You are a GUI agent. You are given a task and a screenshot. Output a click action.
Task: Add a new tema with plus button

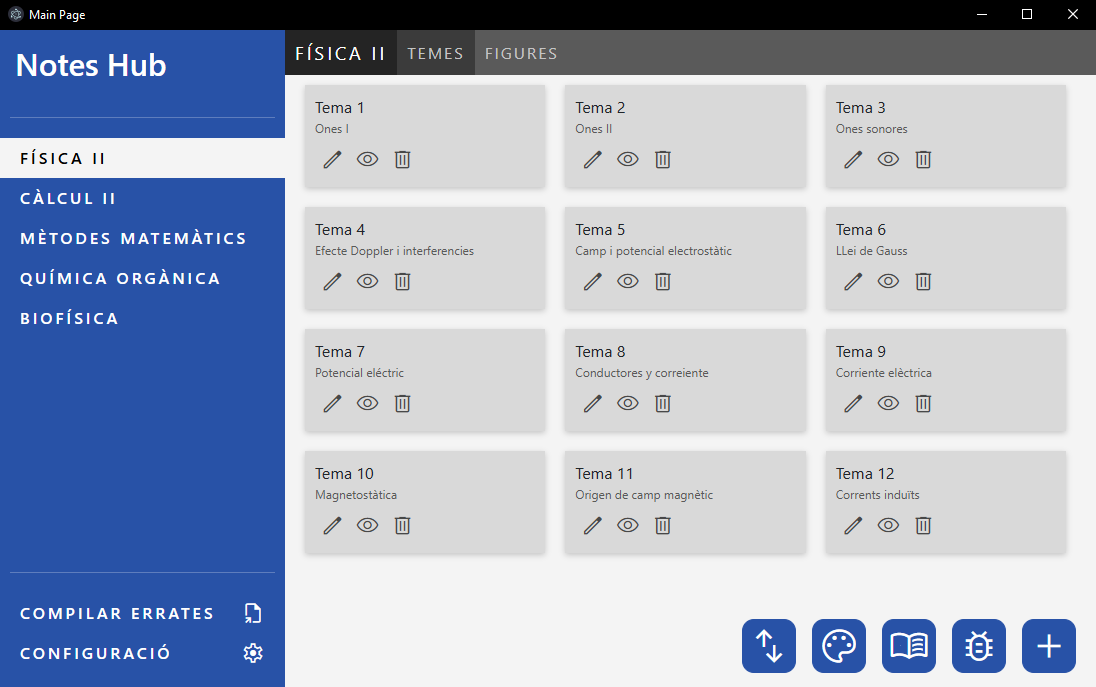pyautogui.click(x=1048, y=646)
